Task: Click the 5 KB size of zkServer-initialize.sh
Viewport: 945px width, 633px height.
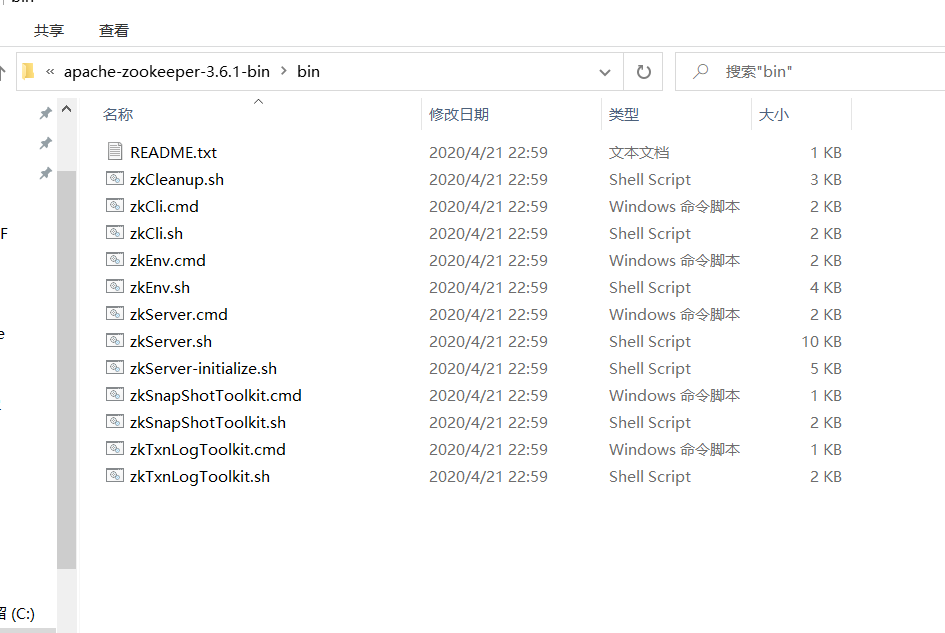Action: (825, 369)
